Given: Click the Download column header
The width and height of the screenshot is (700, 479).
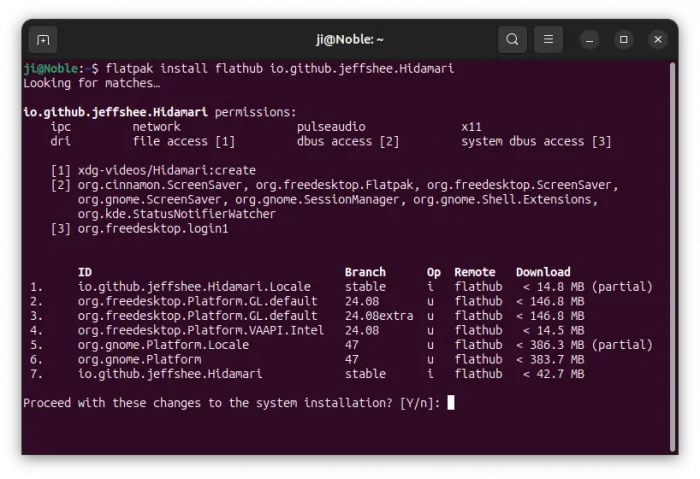Looking at the screenshot, I should (543, 272).
